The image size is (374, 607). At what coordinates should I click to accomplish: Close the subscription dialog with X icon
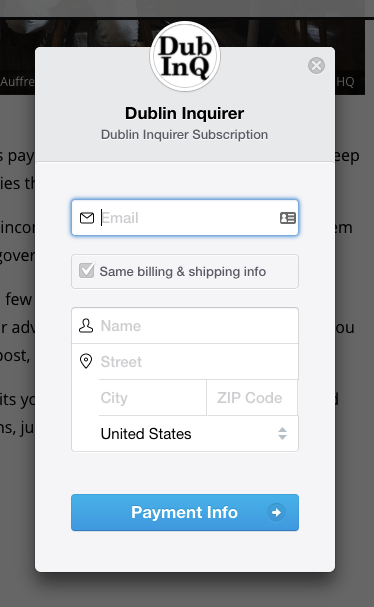tap(316, 65)
